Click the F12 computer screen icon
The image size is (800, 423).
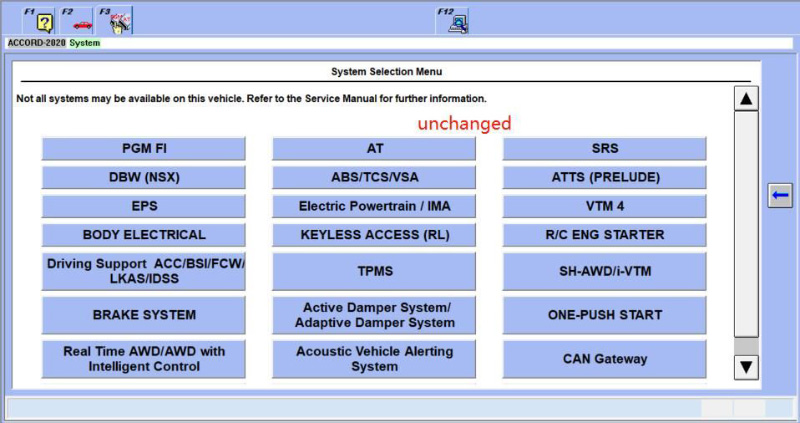tap(453, 21)
